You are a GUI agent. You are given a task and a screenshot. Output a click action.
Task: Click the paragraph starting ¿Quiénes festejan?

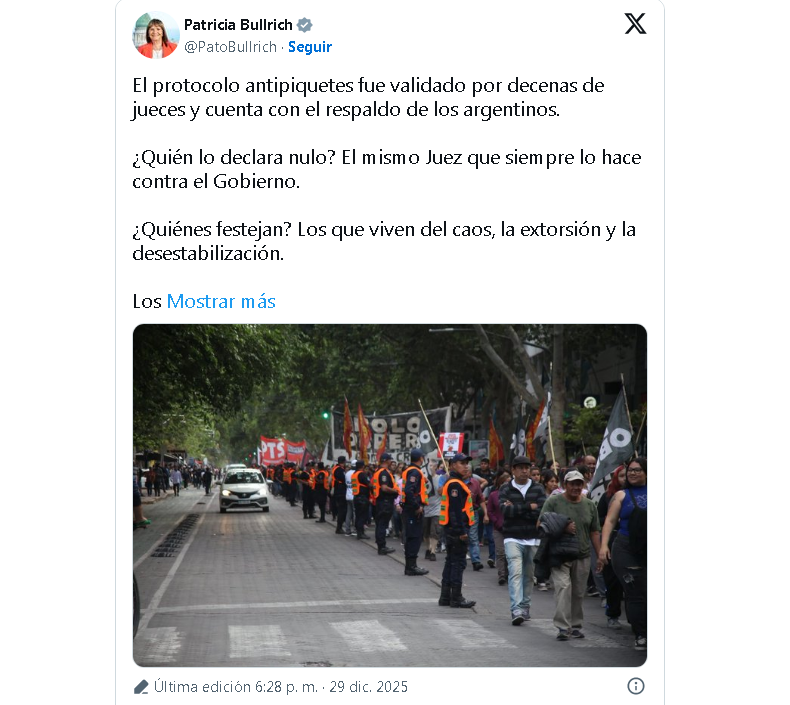[x=384, y=241]
